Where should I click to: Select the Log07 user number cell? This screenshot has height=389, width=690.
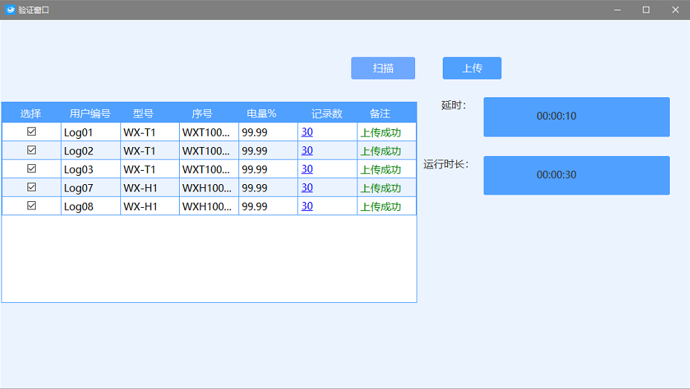coord(90,187)
